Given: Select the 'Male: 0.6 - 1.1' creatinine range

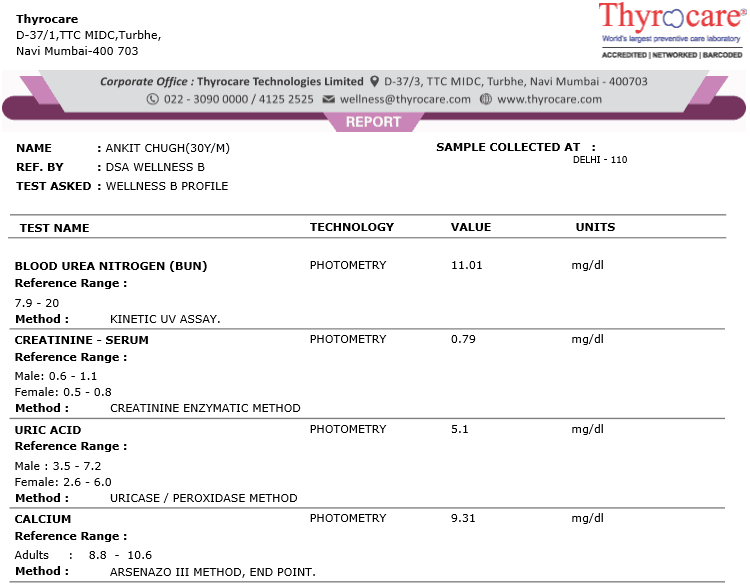Looking at the screenshot, I should coord(55,376).
